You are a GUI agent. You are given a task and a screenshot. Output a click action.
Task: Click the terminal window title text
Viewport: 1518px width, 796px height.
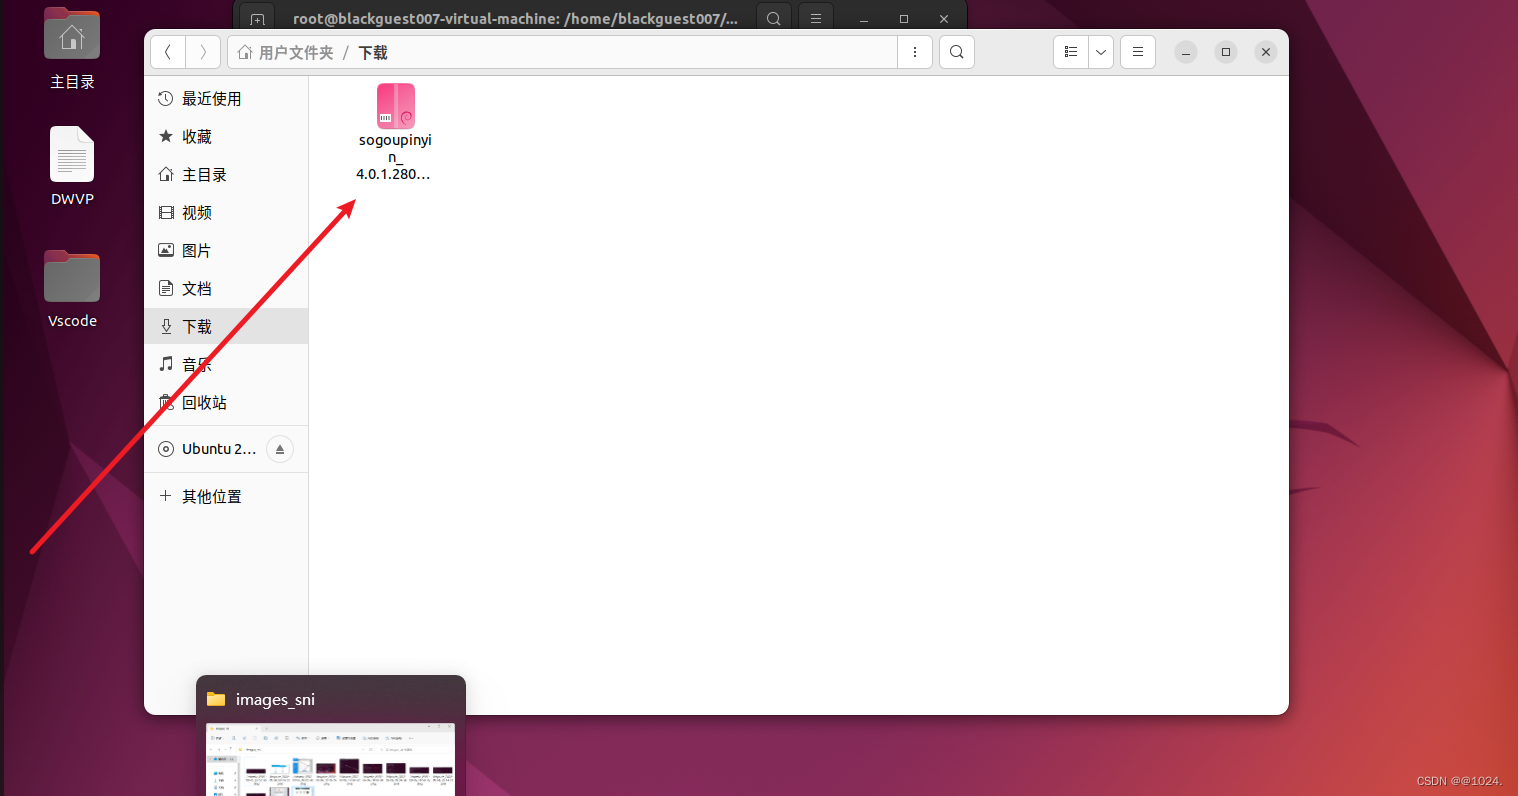click(x=515, y=19)
